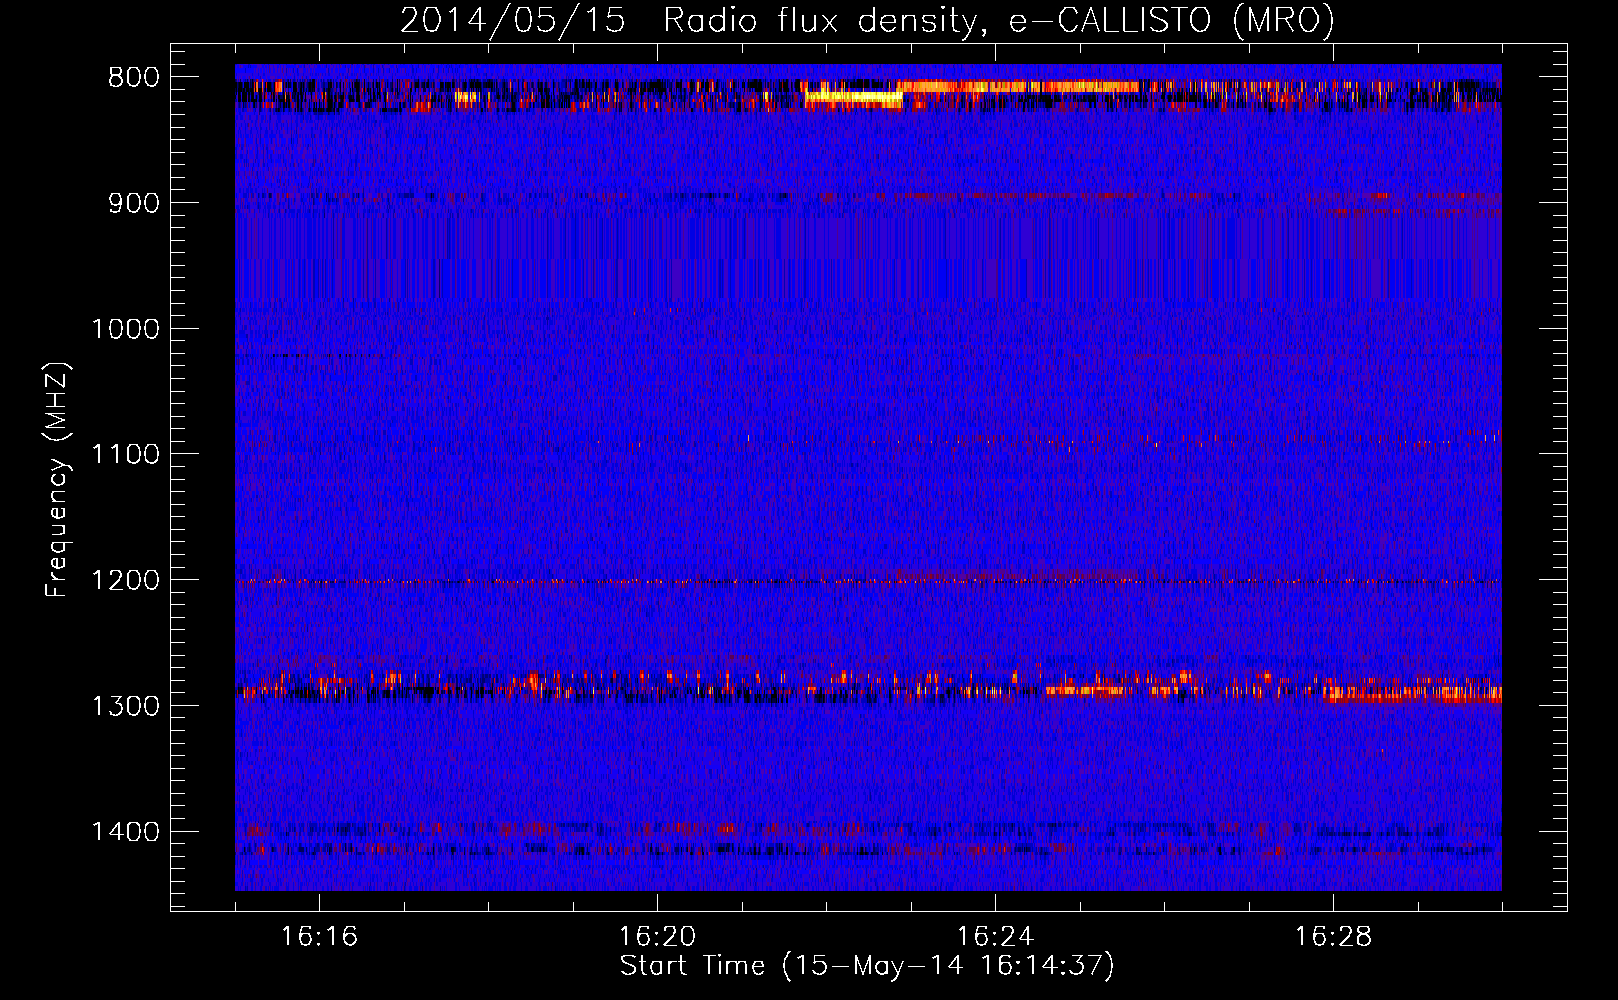
Task: Click the 1400 frequency tick label
Action: (x=125, y=832)
